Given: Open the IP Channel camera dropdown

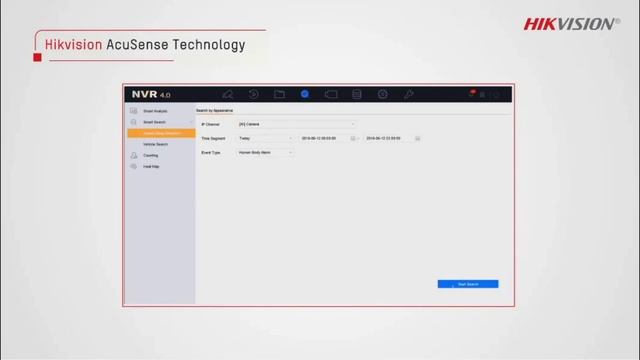Looking at the screenshot, I should 297,124.
